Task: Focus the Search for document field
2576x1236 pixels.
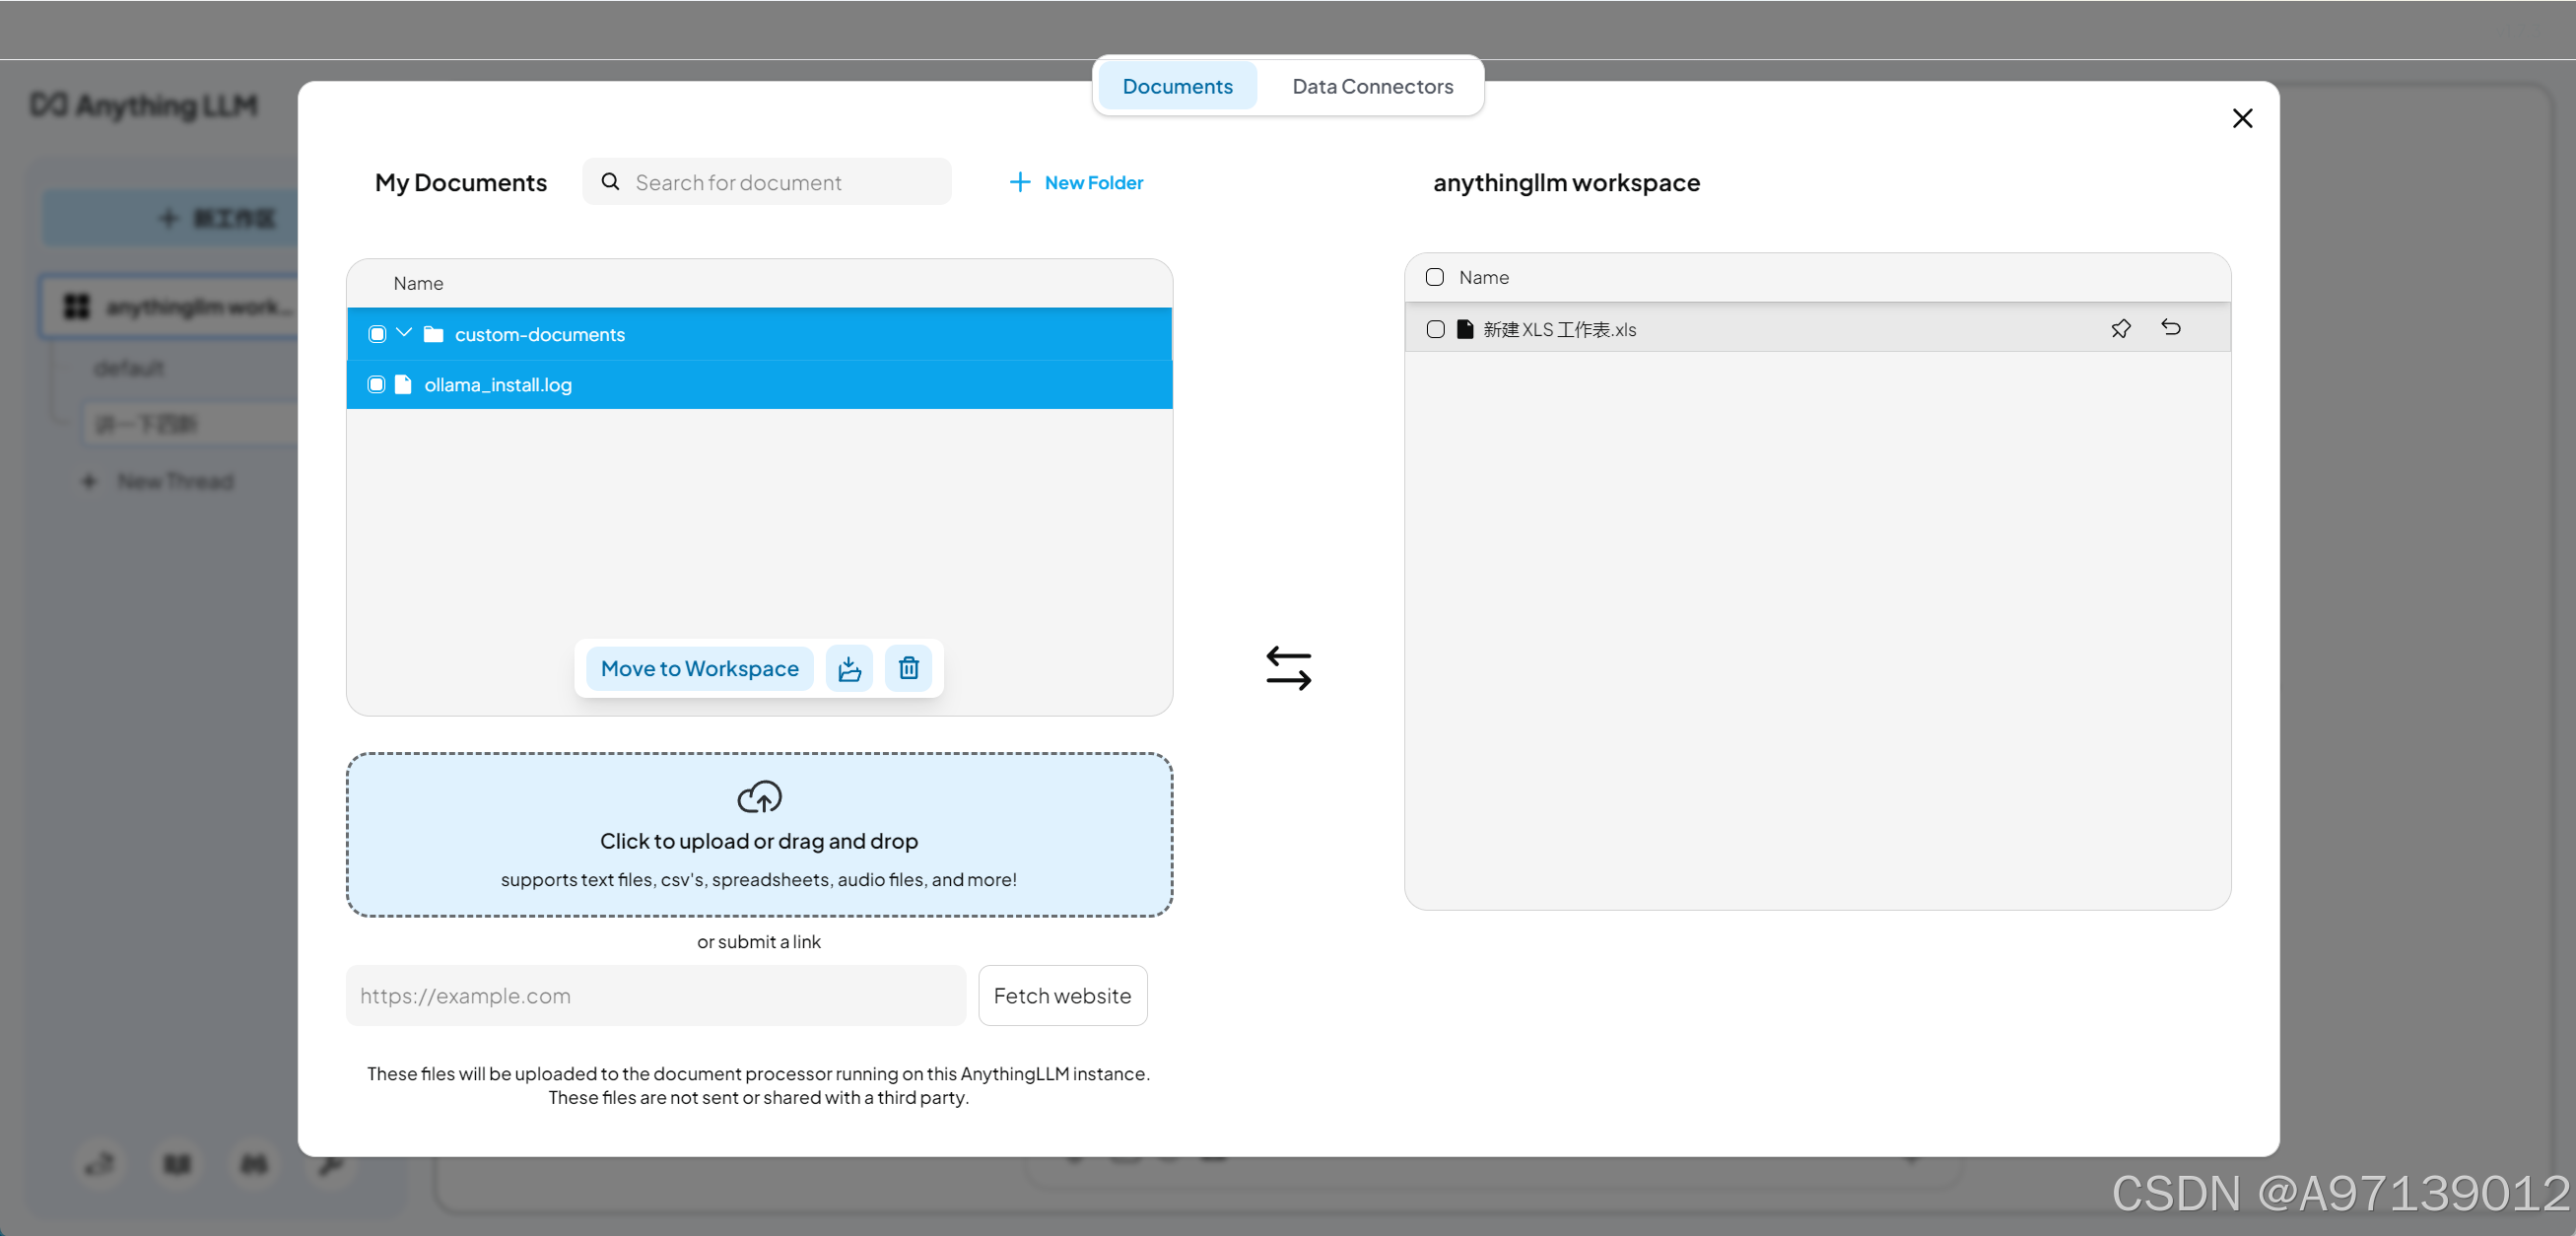Action: 767,182
